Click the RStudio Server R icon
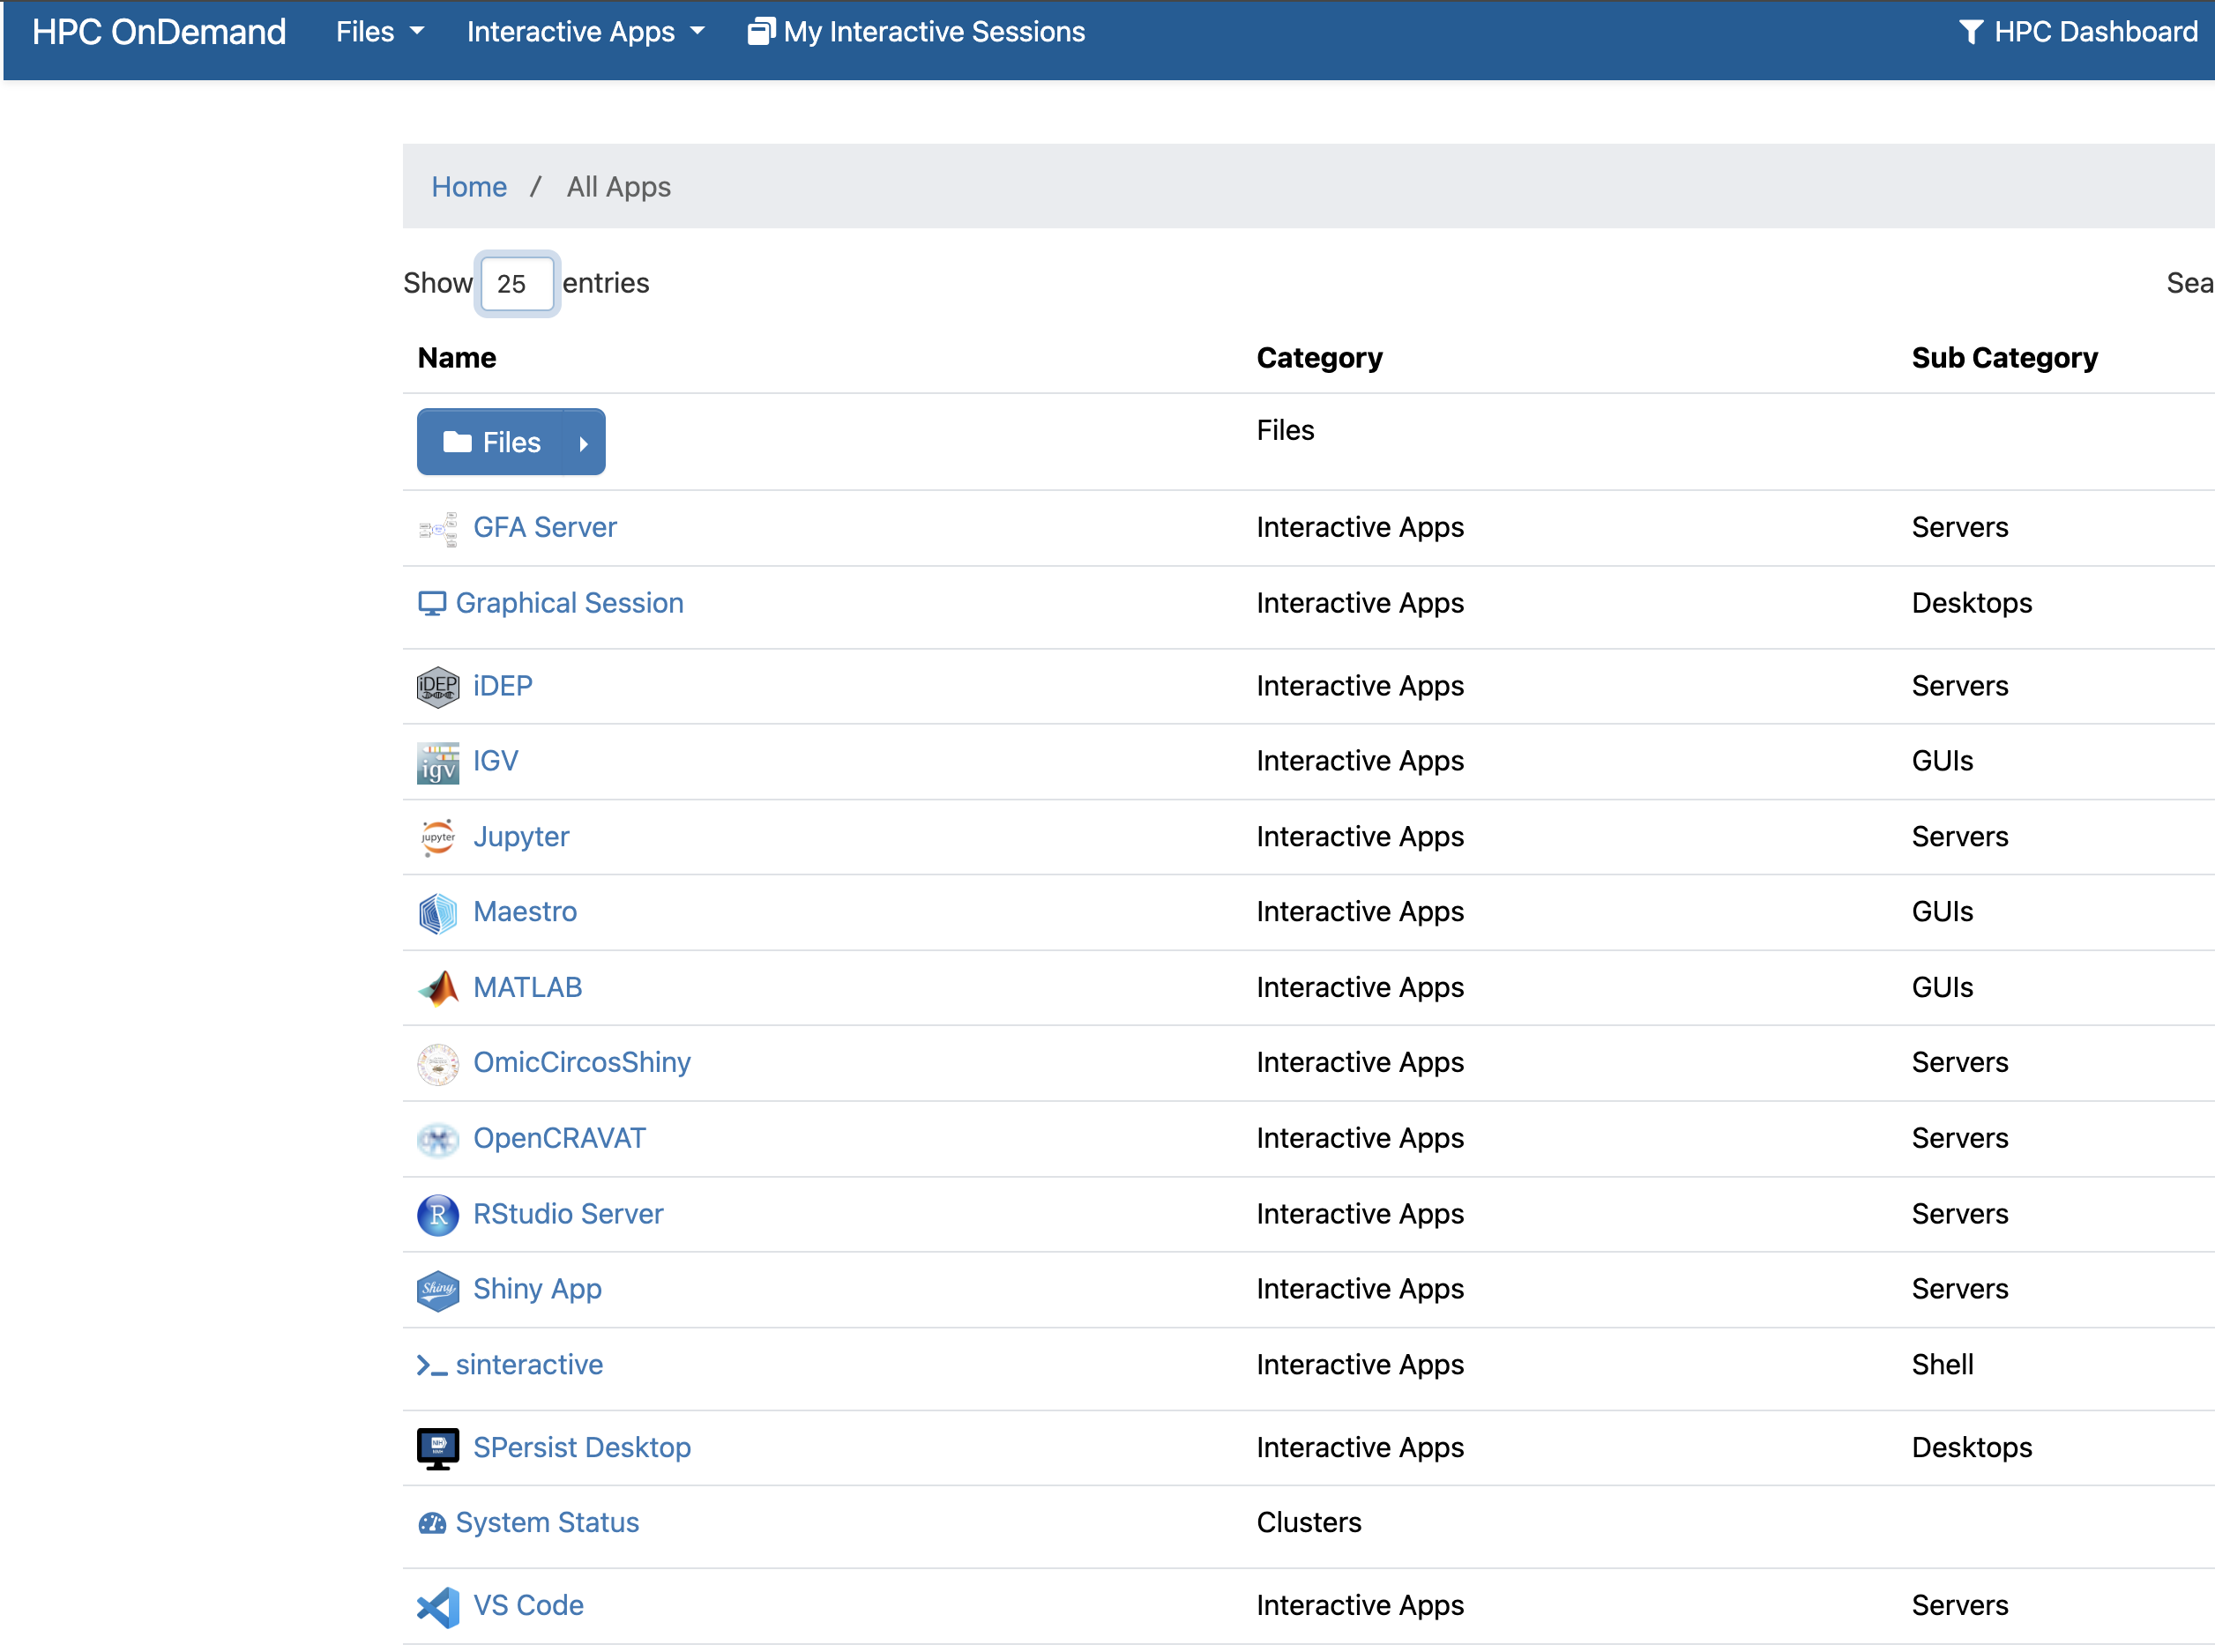 pyautogui.click(x=437, y=1215)
